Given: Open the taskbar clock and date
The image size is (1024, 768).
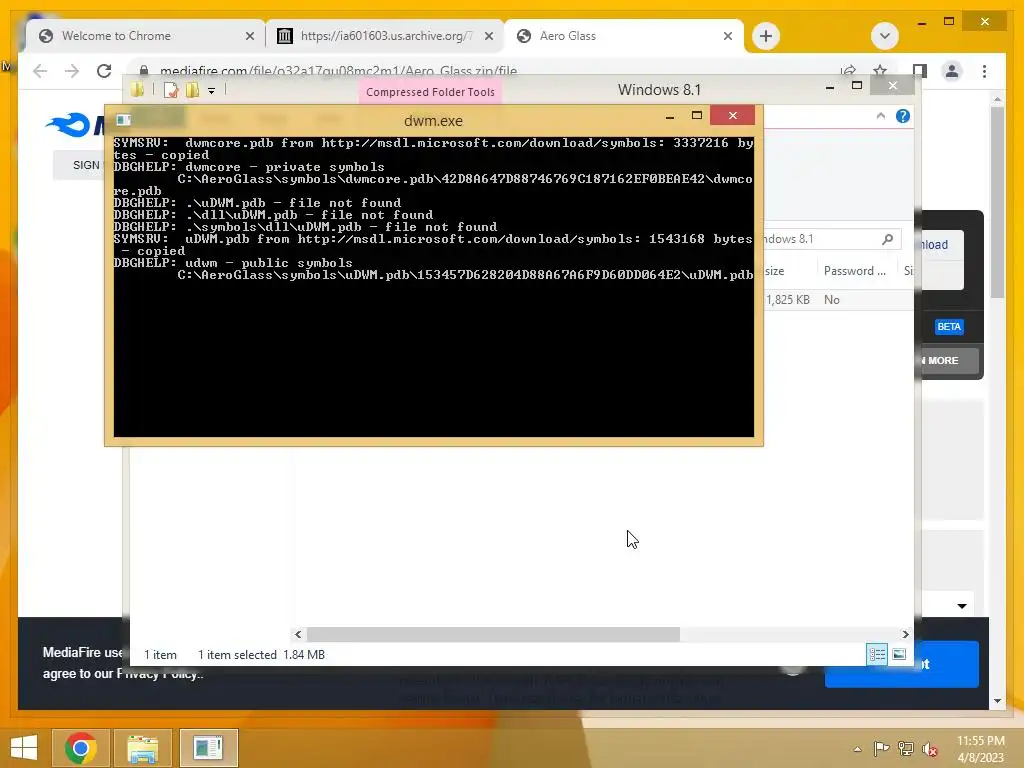Looking at the screenshot, I should [x=980, y=749].
